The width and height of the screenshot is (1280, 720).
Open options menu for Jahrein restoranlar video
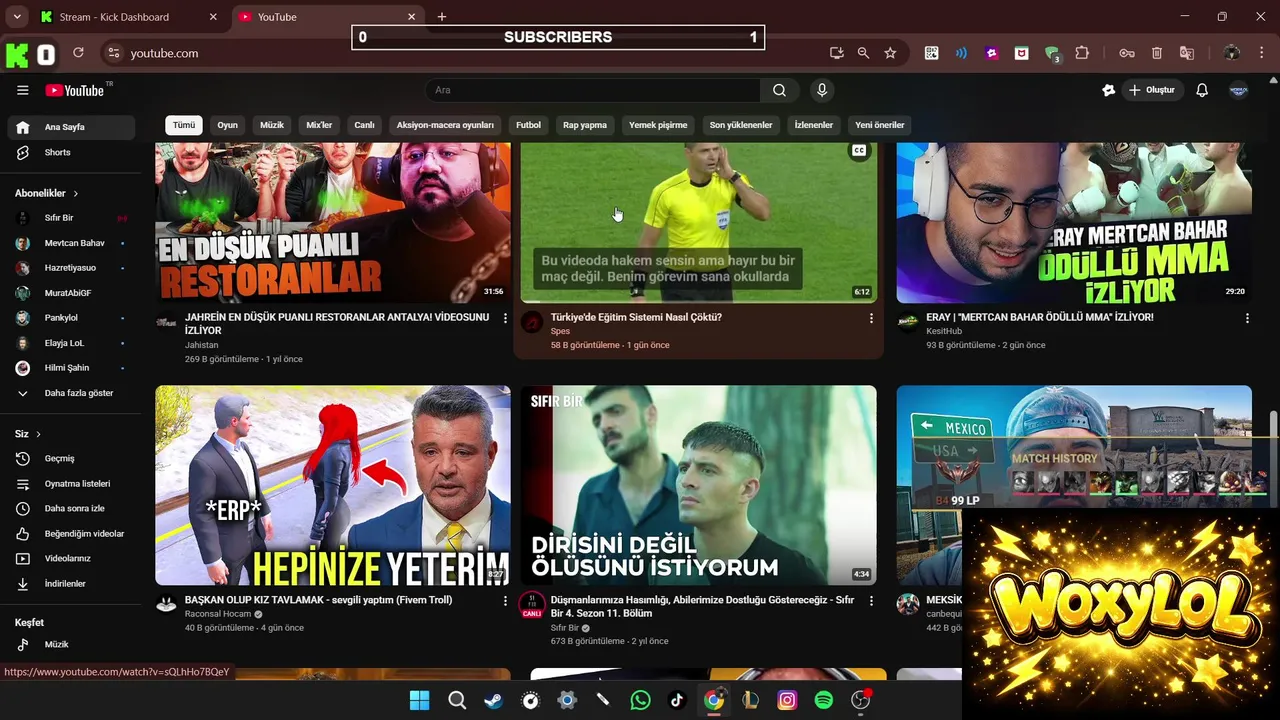(505, 318)
